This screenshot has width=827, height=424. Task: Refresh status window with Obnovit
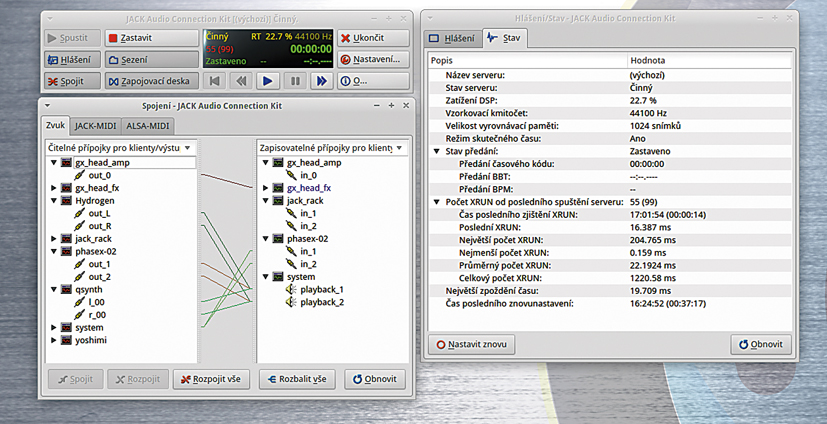tap(761, 344)
